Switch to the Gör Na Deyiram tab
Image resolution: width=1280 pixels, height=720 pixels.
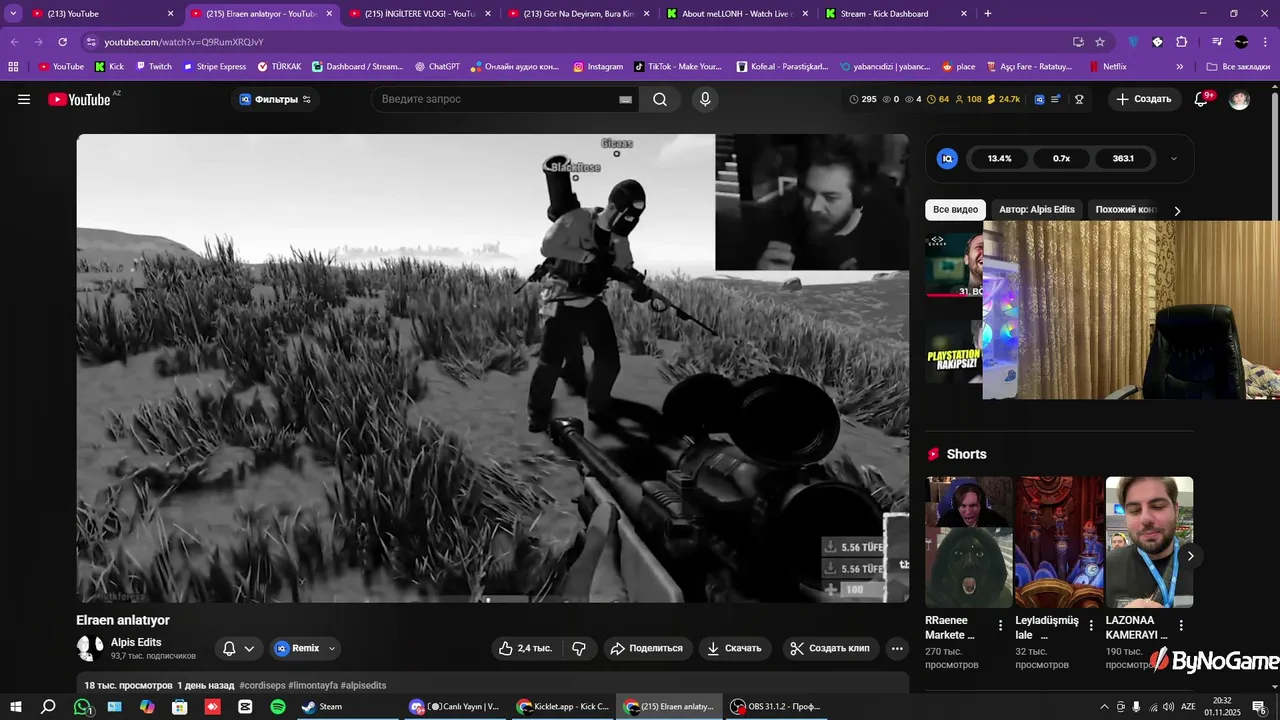point(579,14)
